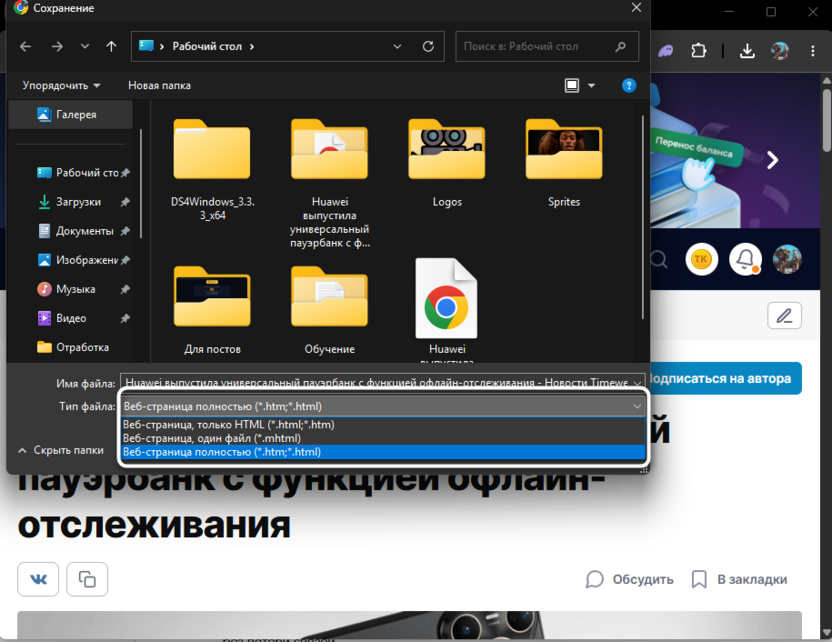This screenshot has width=832, height=642.
Task: Select the Обучение folder
Action: [330, 310]
